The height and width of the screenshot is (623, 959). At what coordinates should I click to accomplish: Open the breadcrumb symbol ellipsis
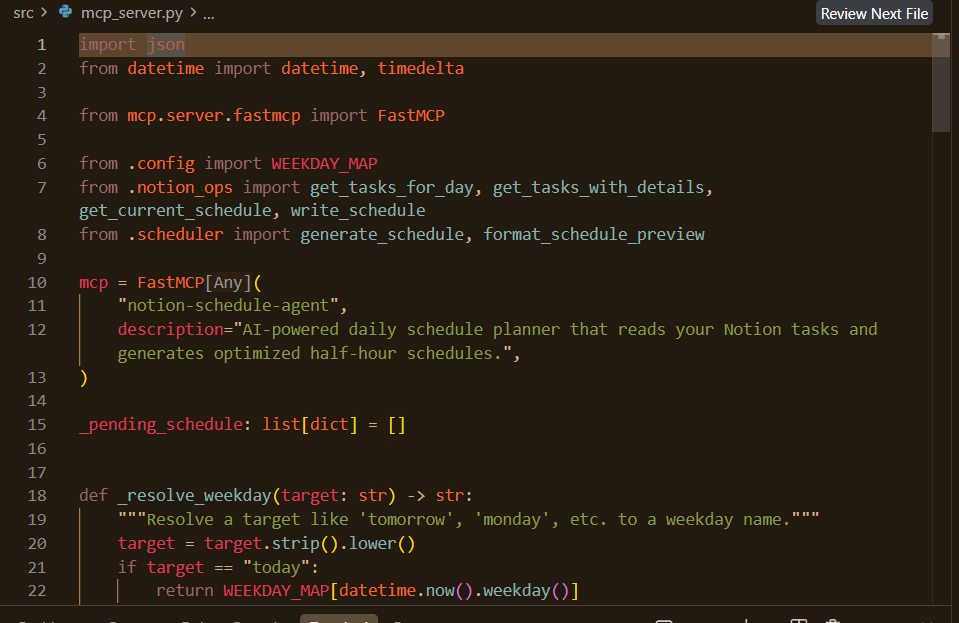tap(209, 13)
